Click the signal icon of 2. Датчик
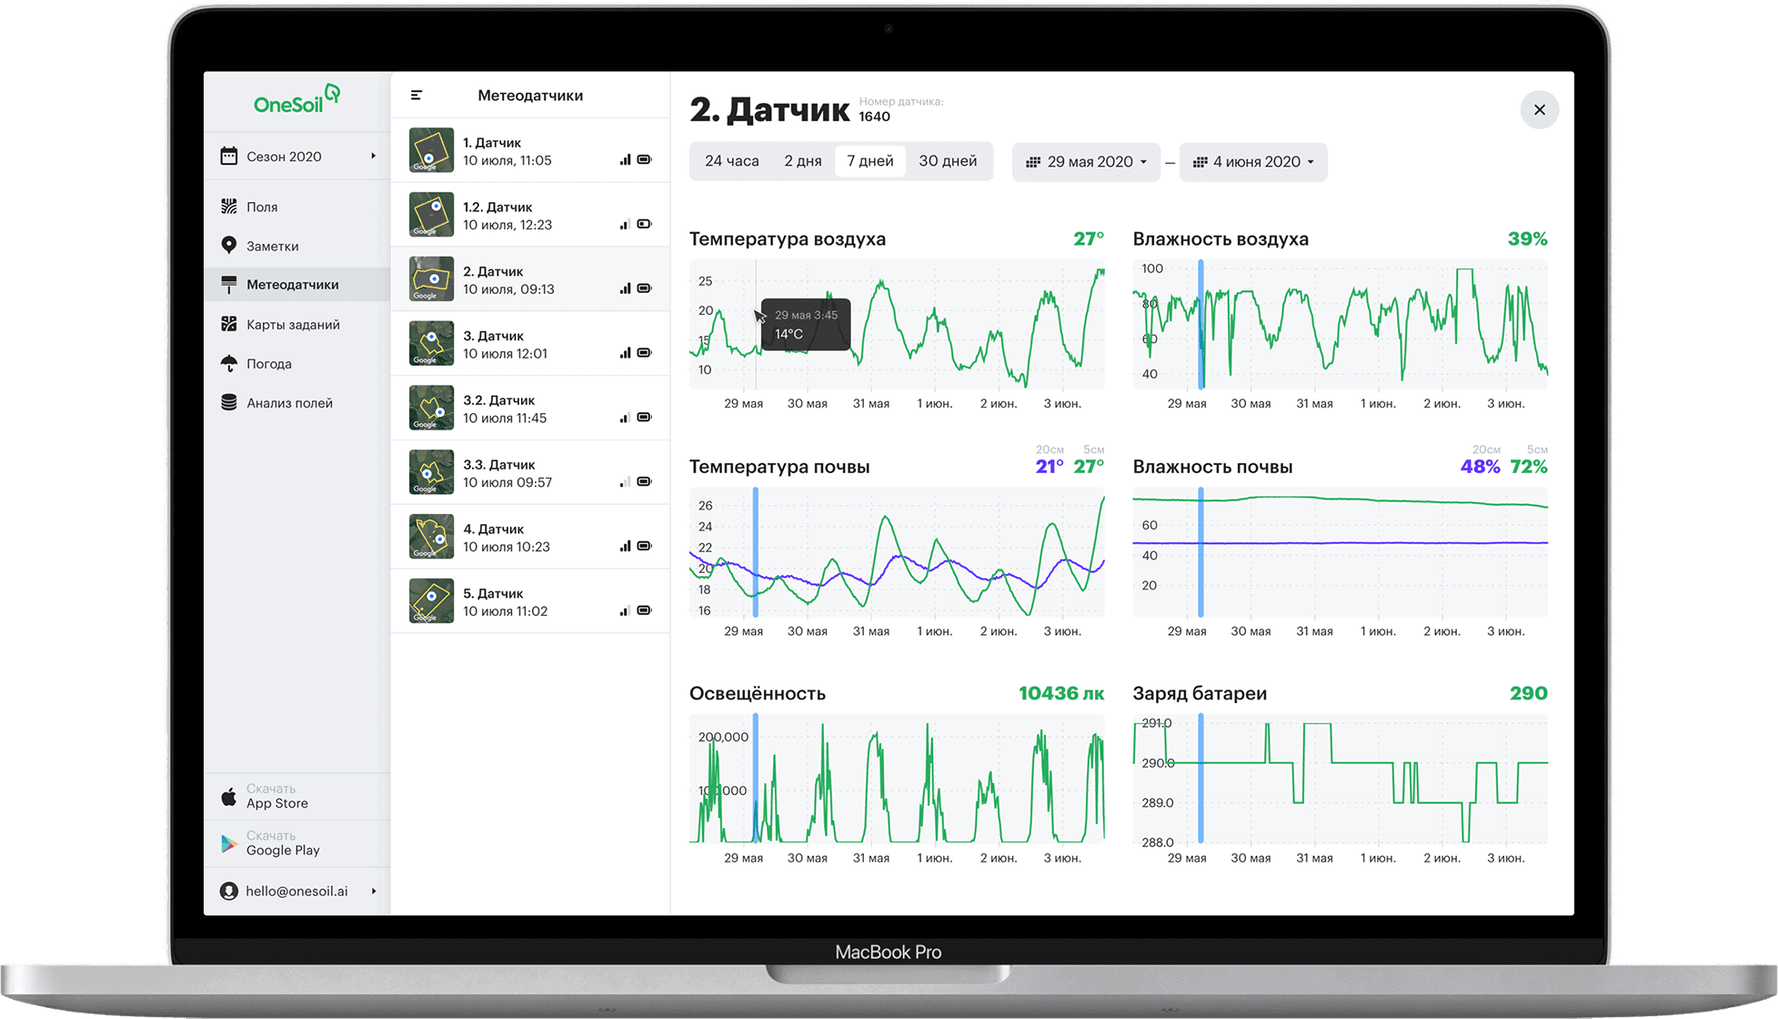 [x=625, y=289]
